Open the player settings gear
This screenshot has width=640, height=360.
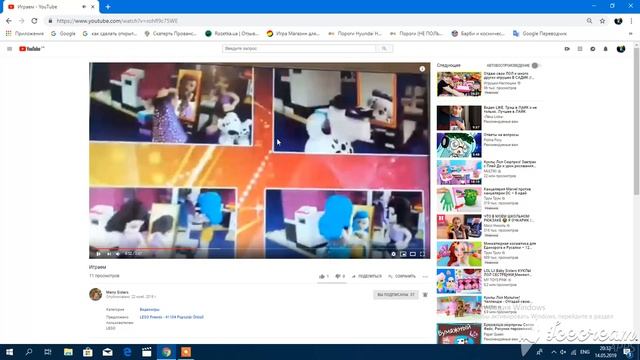(393, 254)
